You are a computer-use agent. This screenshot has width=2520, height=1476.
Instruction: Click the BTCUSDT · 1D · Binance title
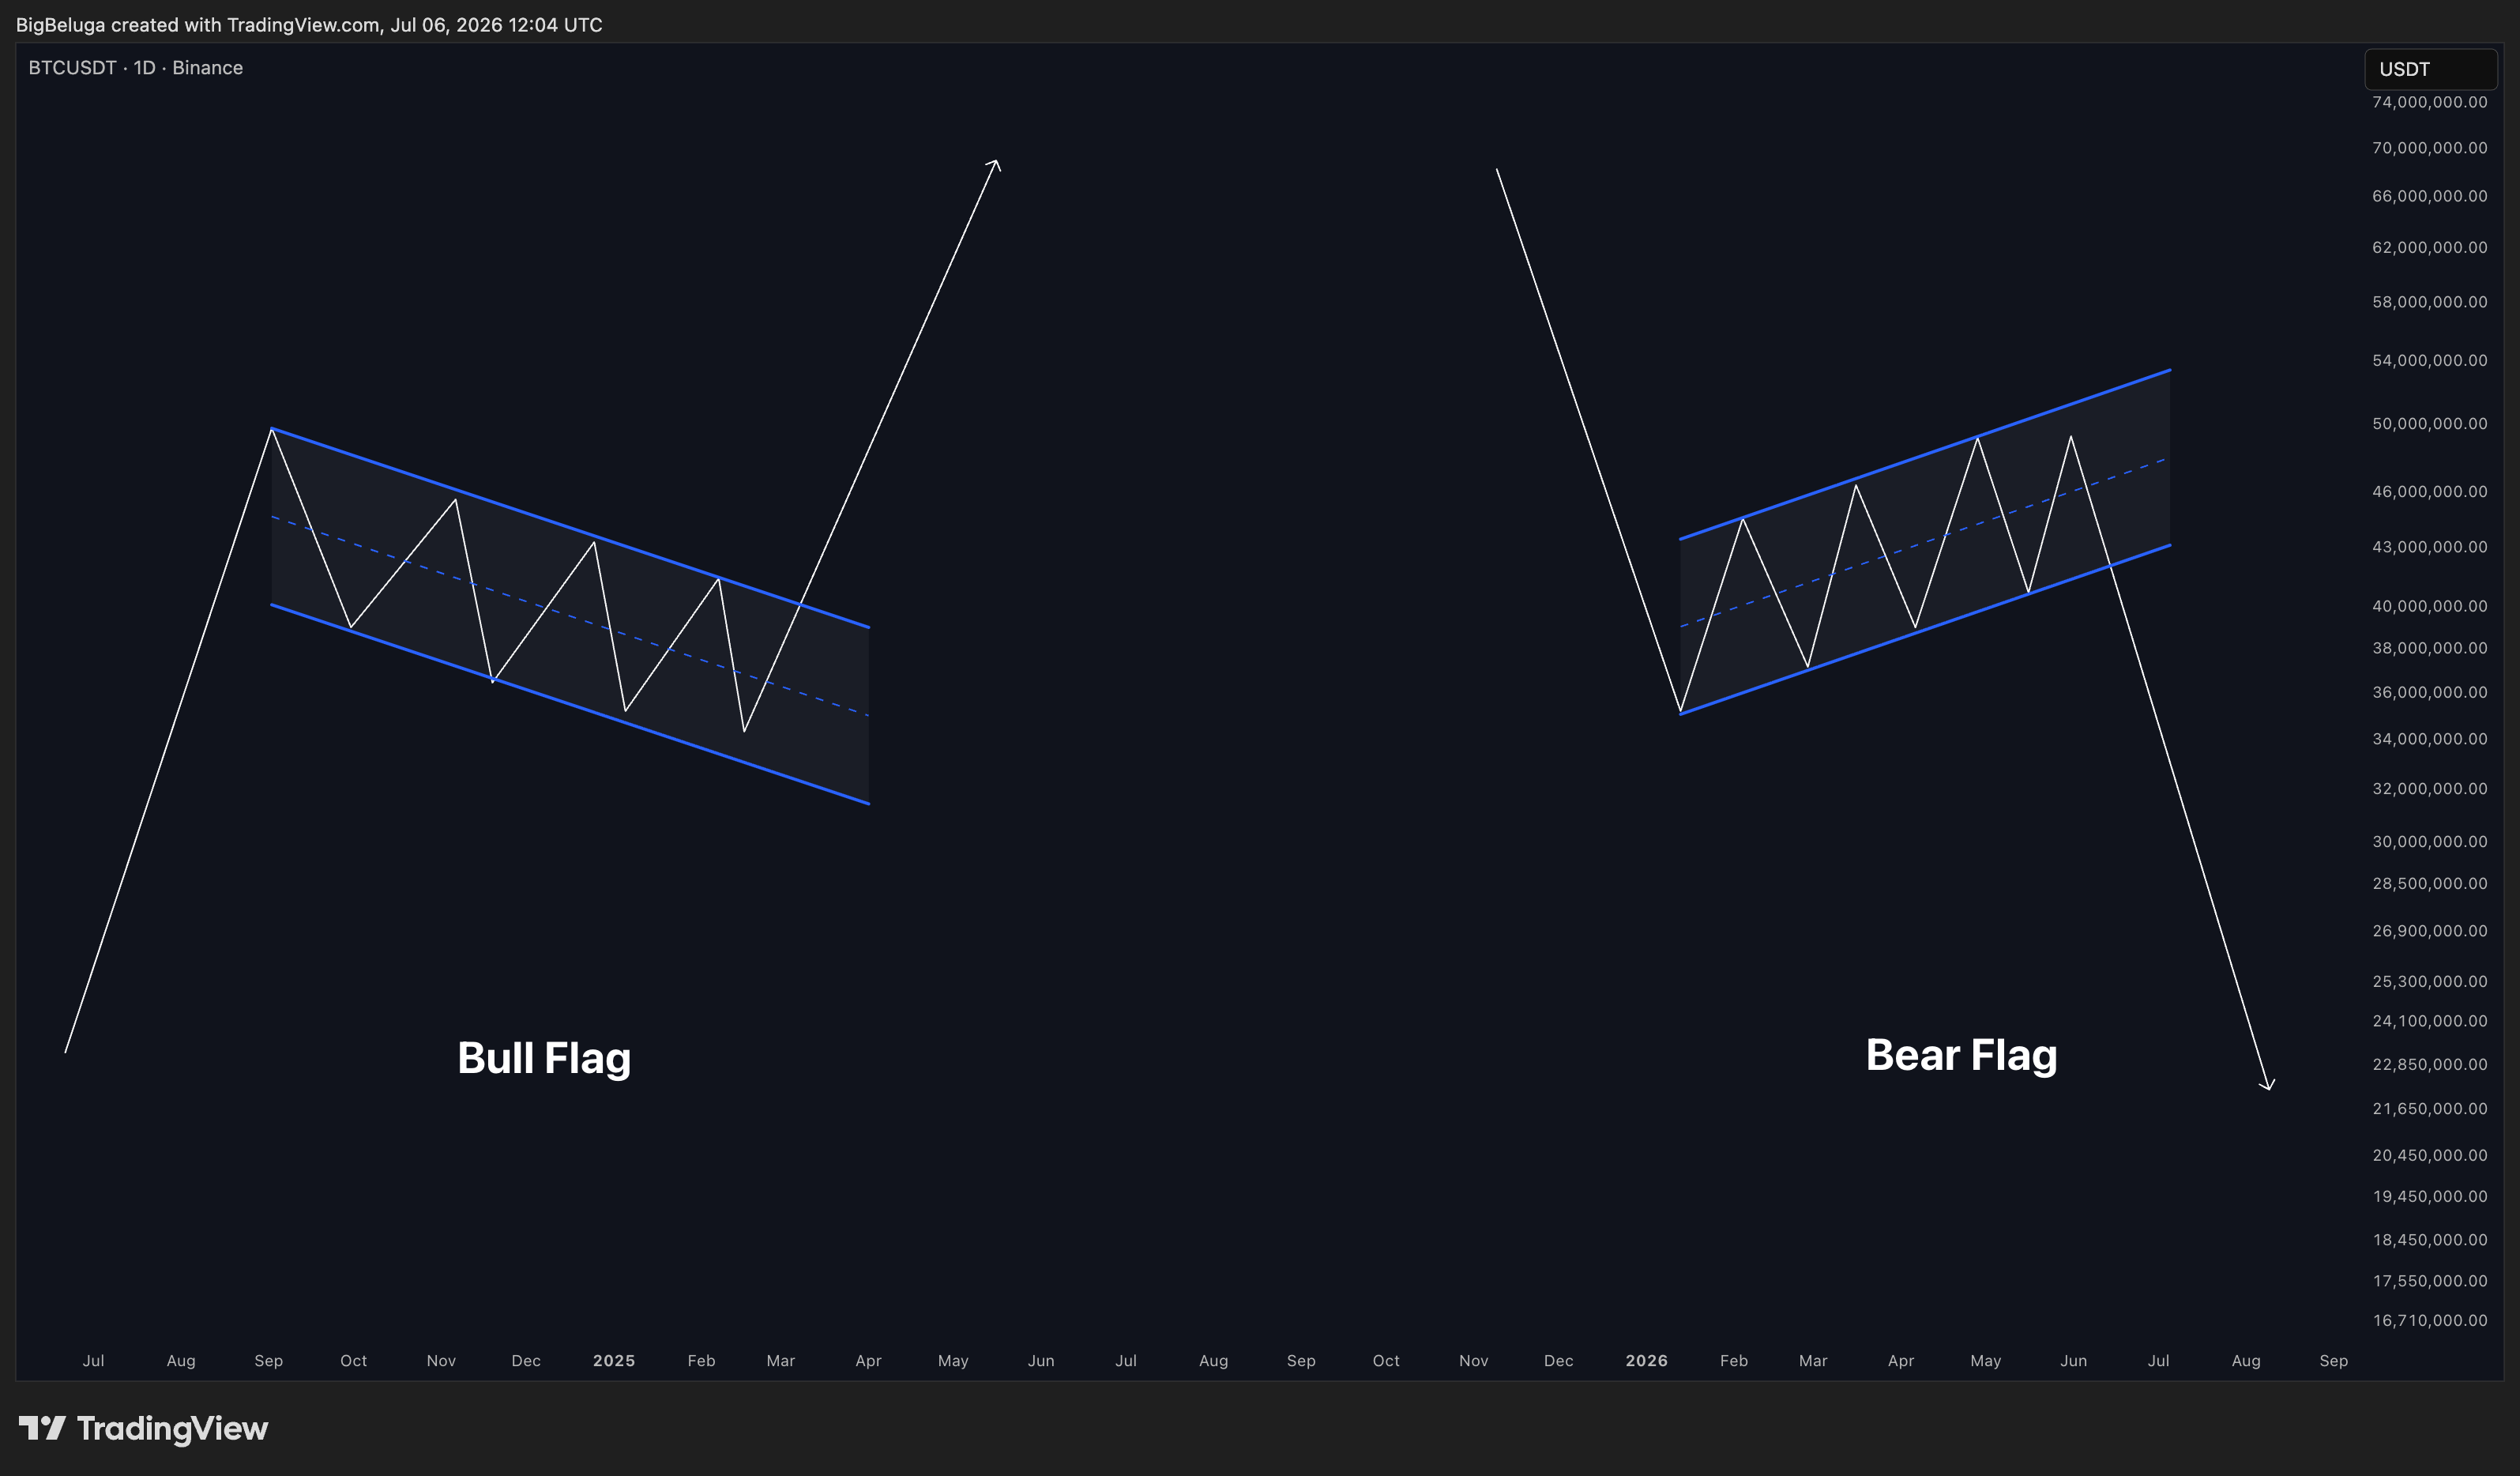[135, 68]
